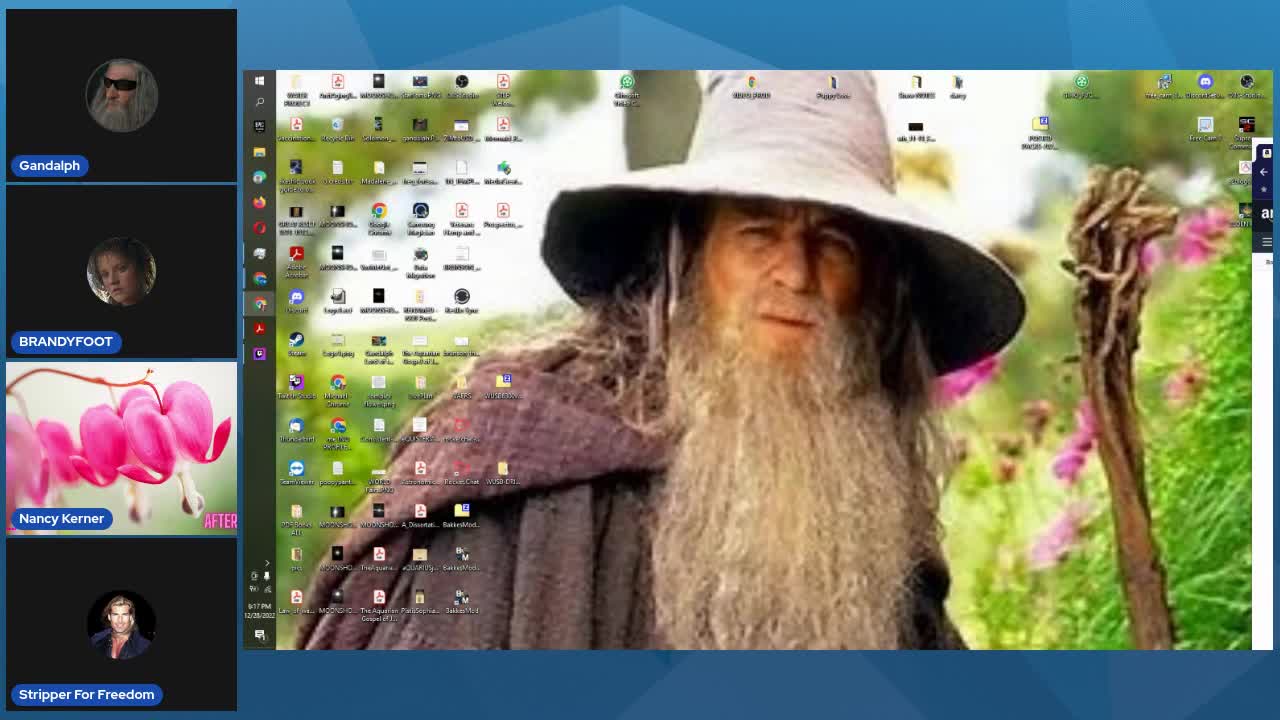Image resolution: width=1280 pixels, height=720 pixels.
Task: Open the A_Dissertation PDF file
Action: [421, 517]
